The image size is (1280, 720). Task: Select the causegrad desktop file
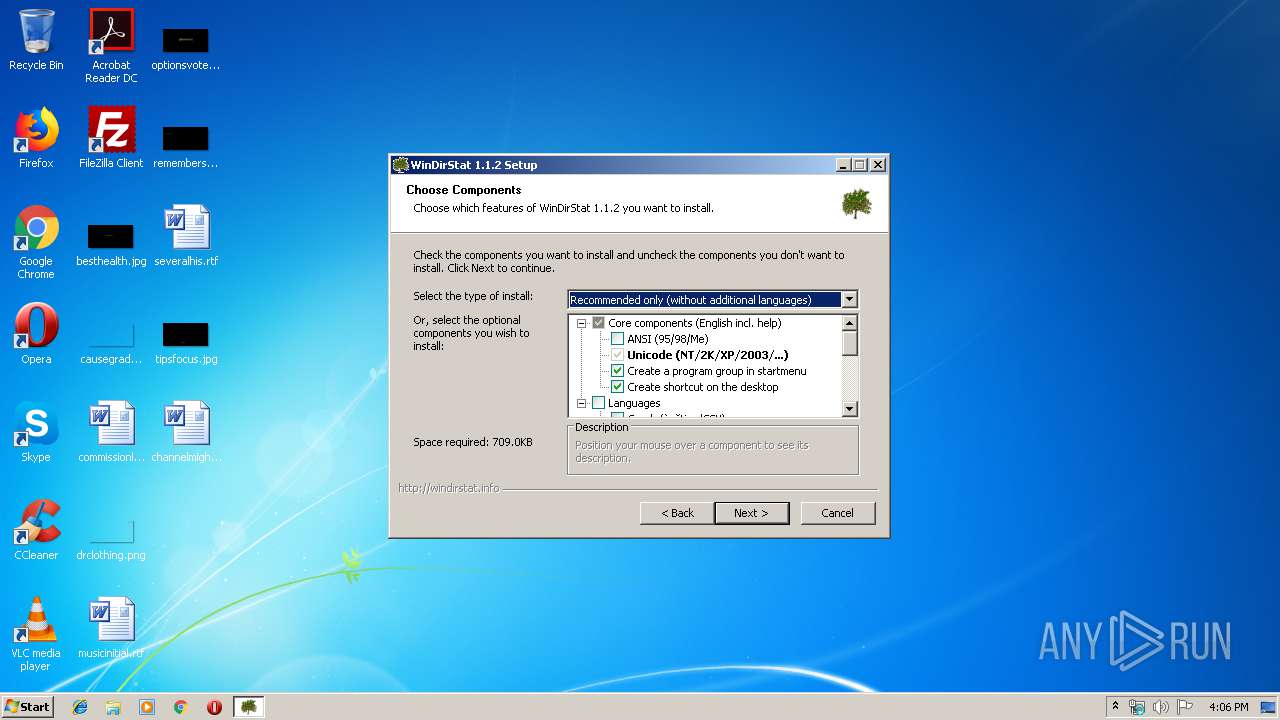coord(111,342)
